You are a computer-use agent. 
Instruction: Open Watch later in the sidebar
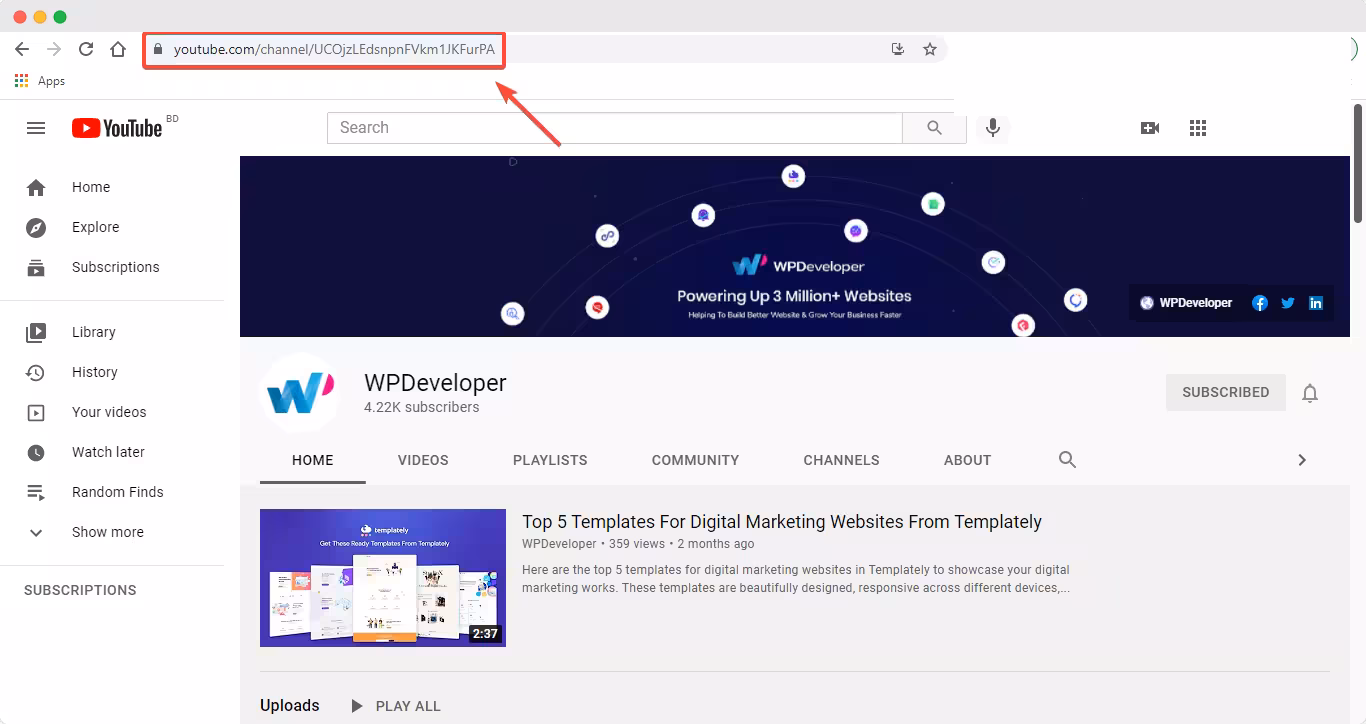(x=112, y=452)
